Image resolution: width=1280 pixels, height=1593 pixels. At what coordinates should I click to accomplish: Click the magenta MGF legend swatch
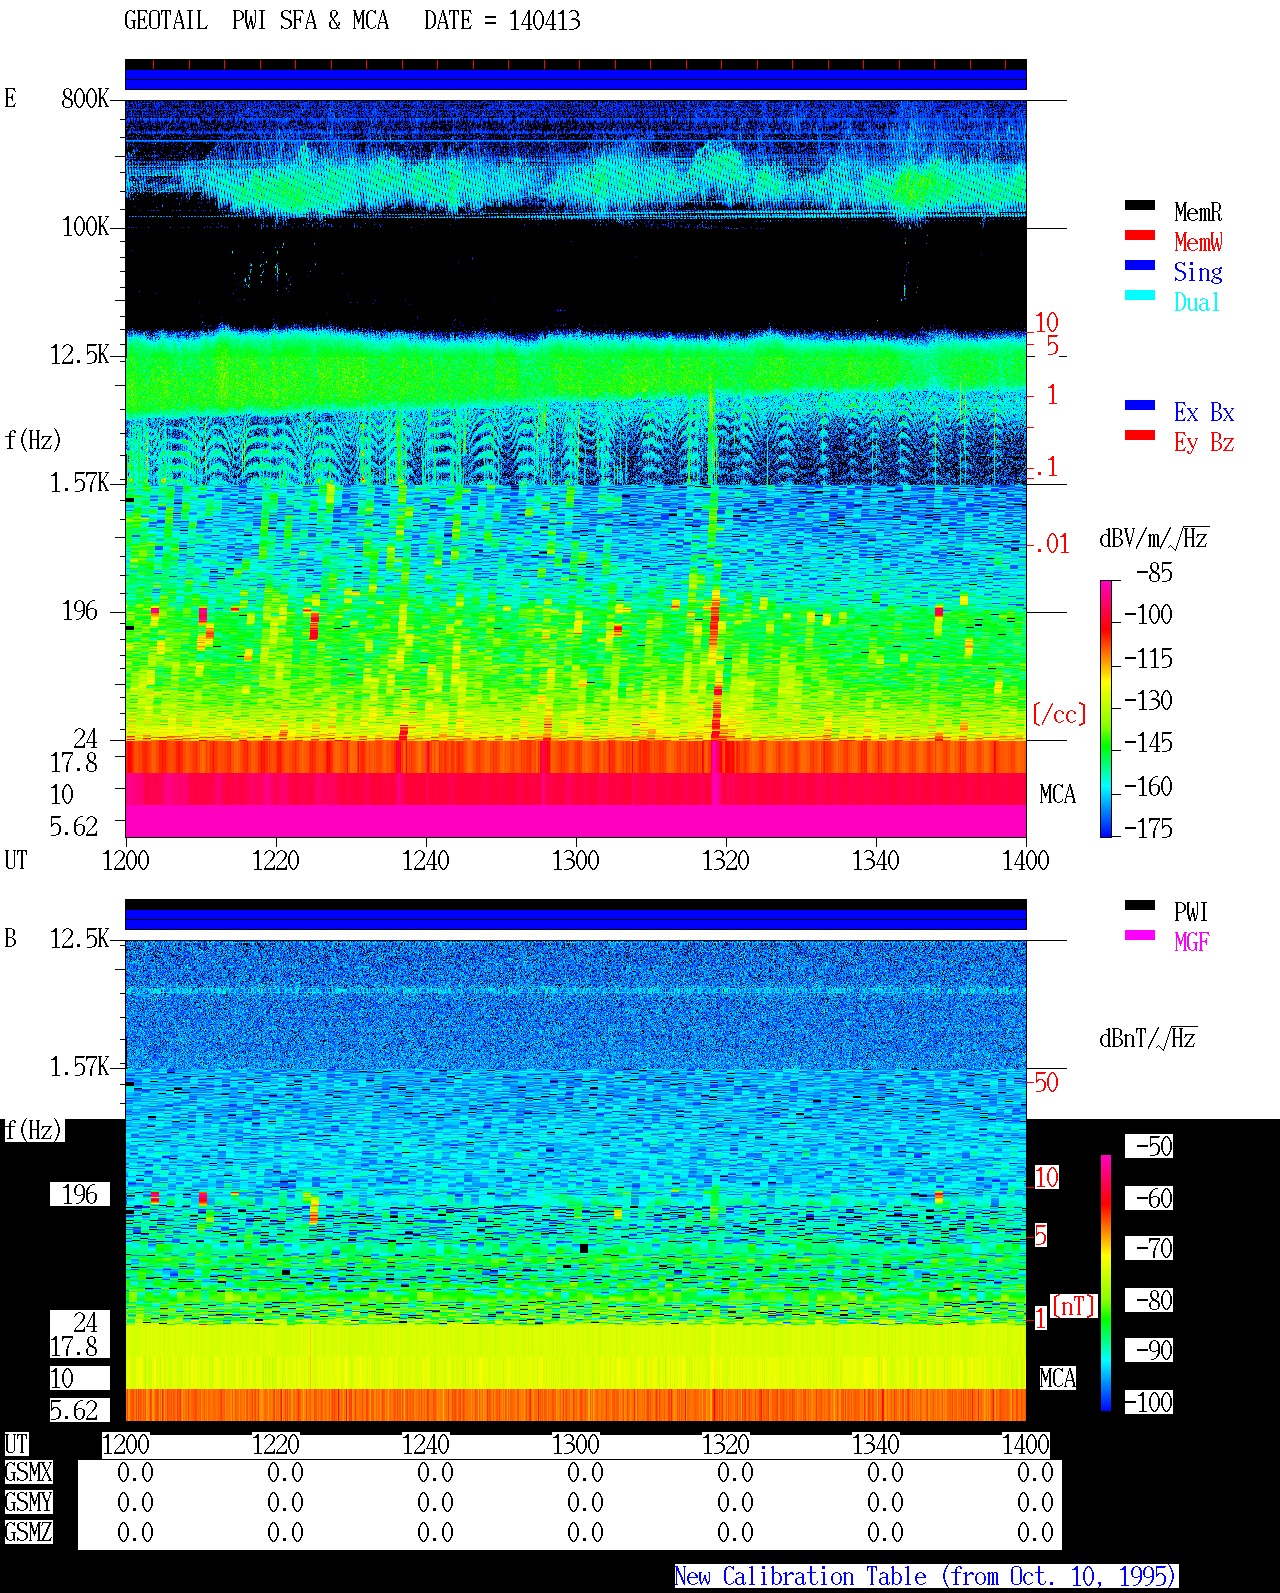(x=1140, y=935)
